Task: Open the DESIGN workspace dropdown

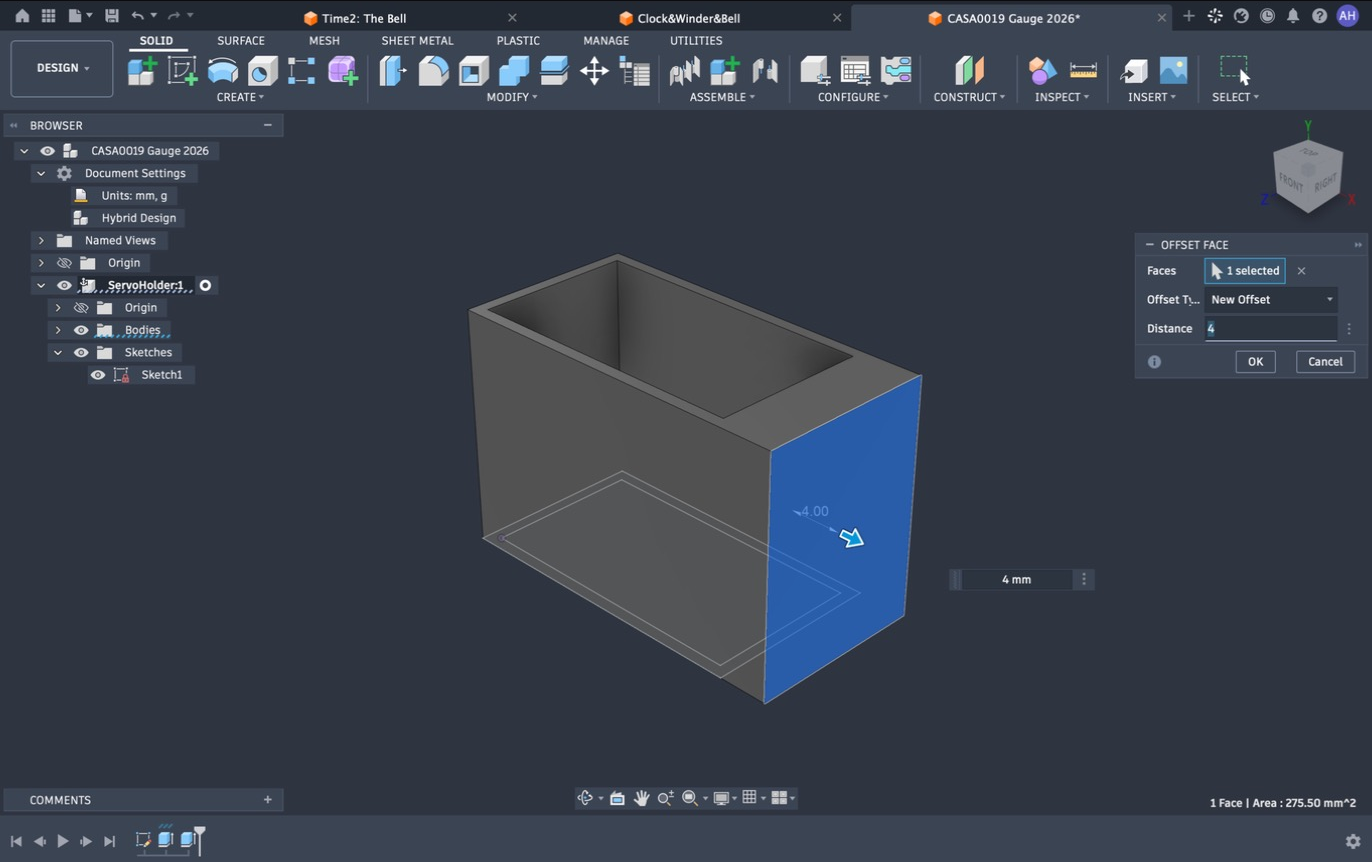Action: pos(62,68)
